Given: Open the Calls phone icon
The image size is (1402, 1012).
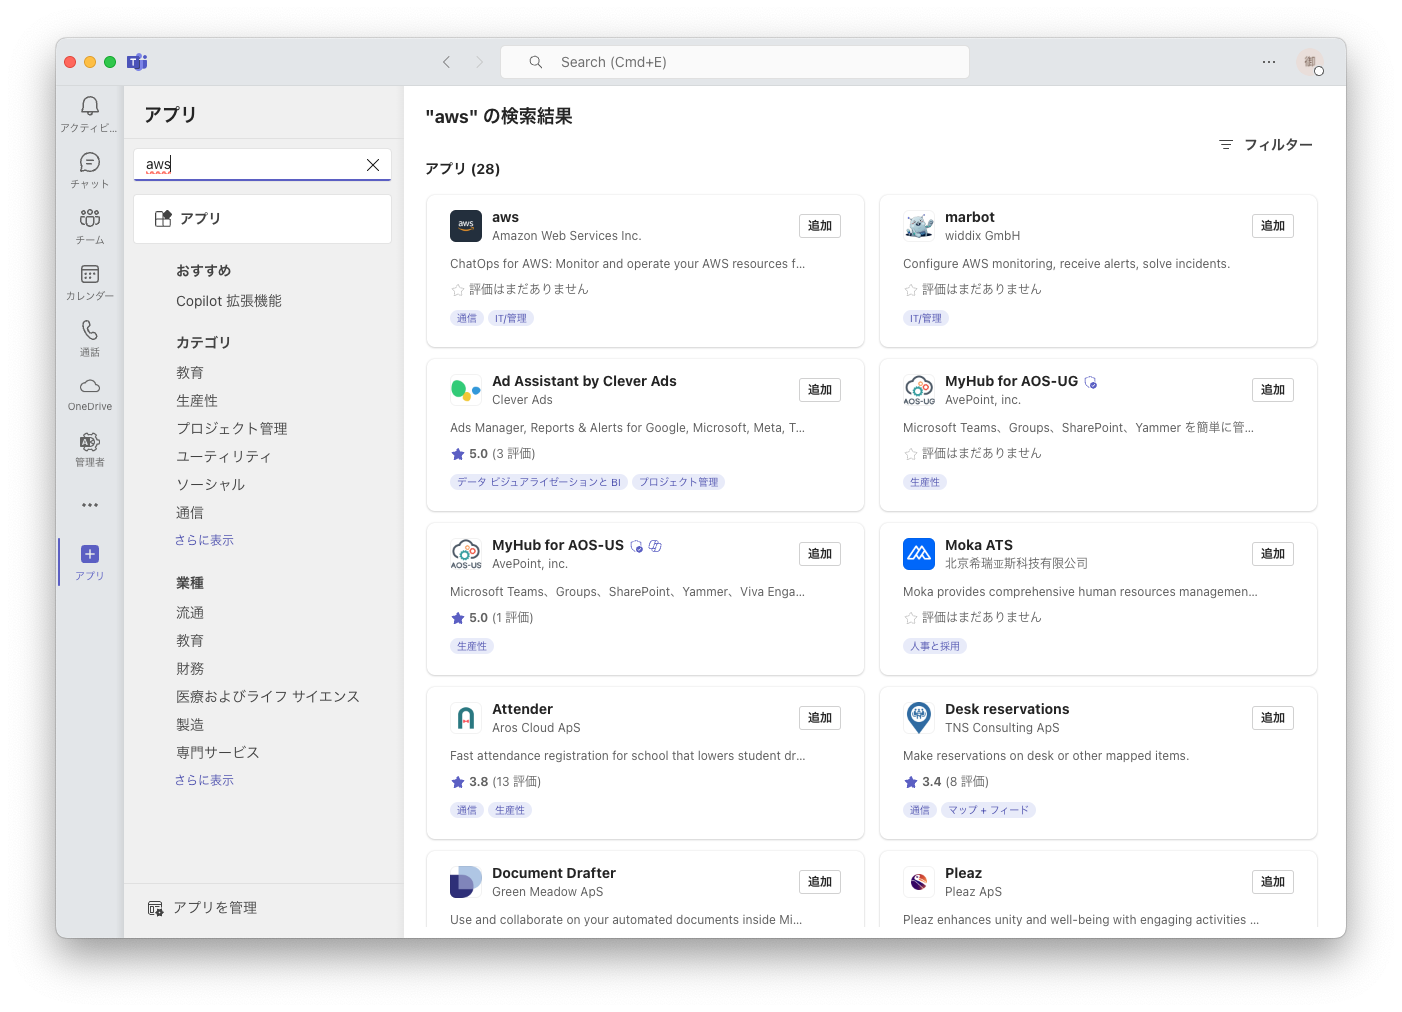Looking at the screenshot, I should (90, 330).
